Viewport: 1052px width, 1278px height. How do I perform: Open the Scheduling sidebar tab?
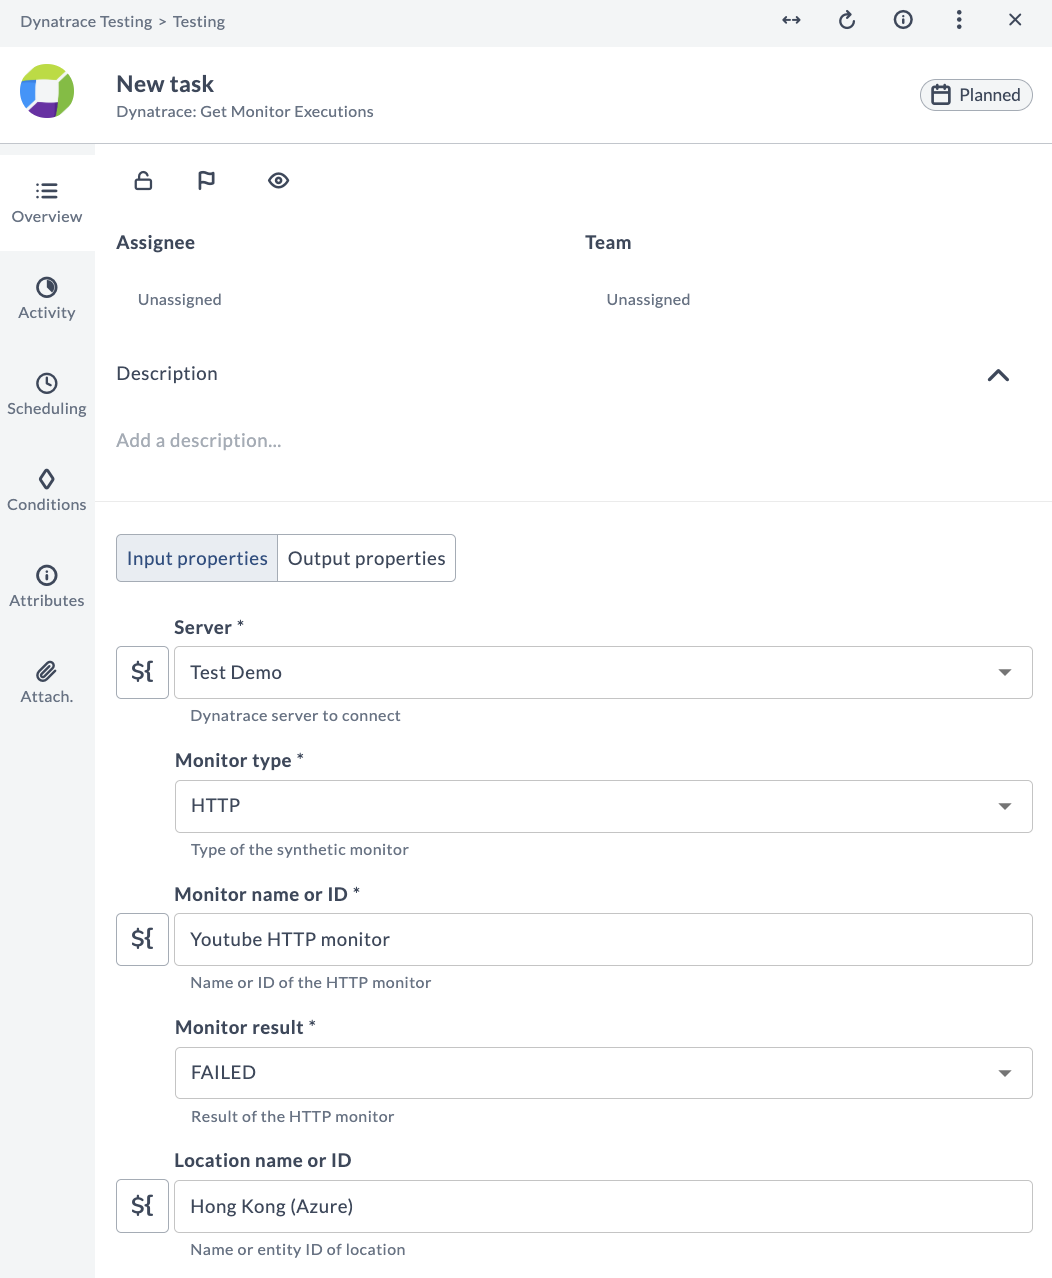47,395
